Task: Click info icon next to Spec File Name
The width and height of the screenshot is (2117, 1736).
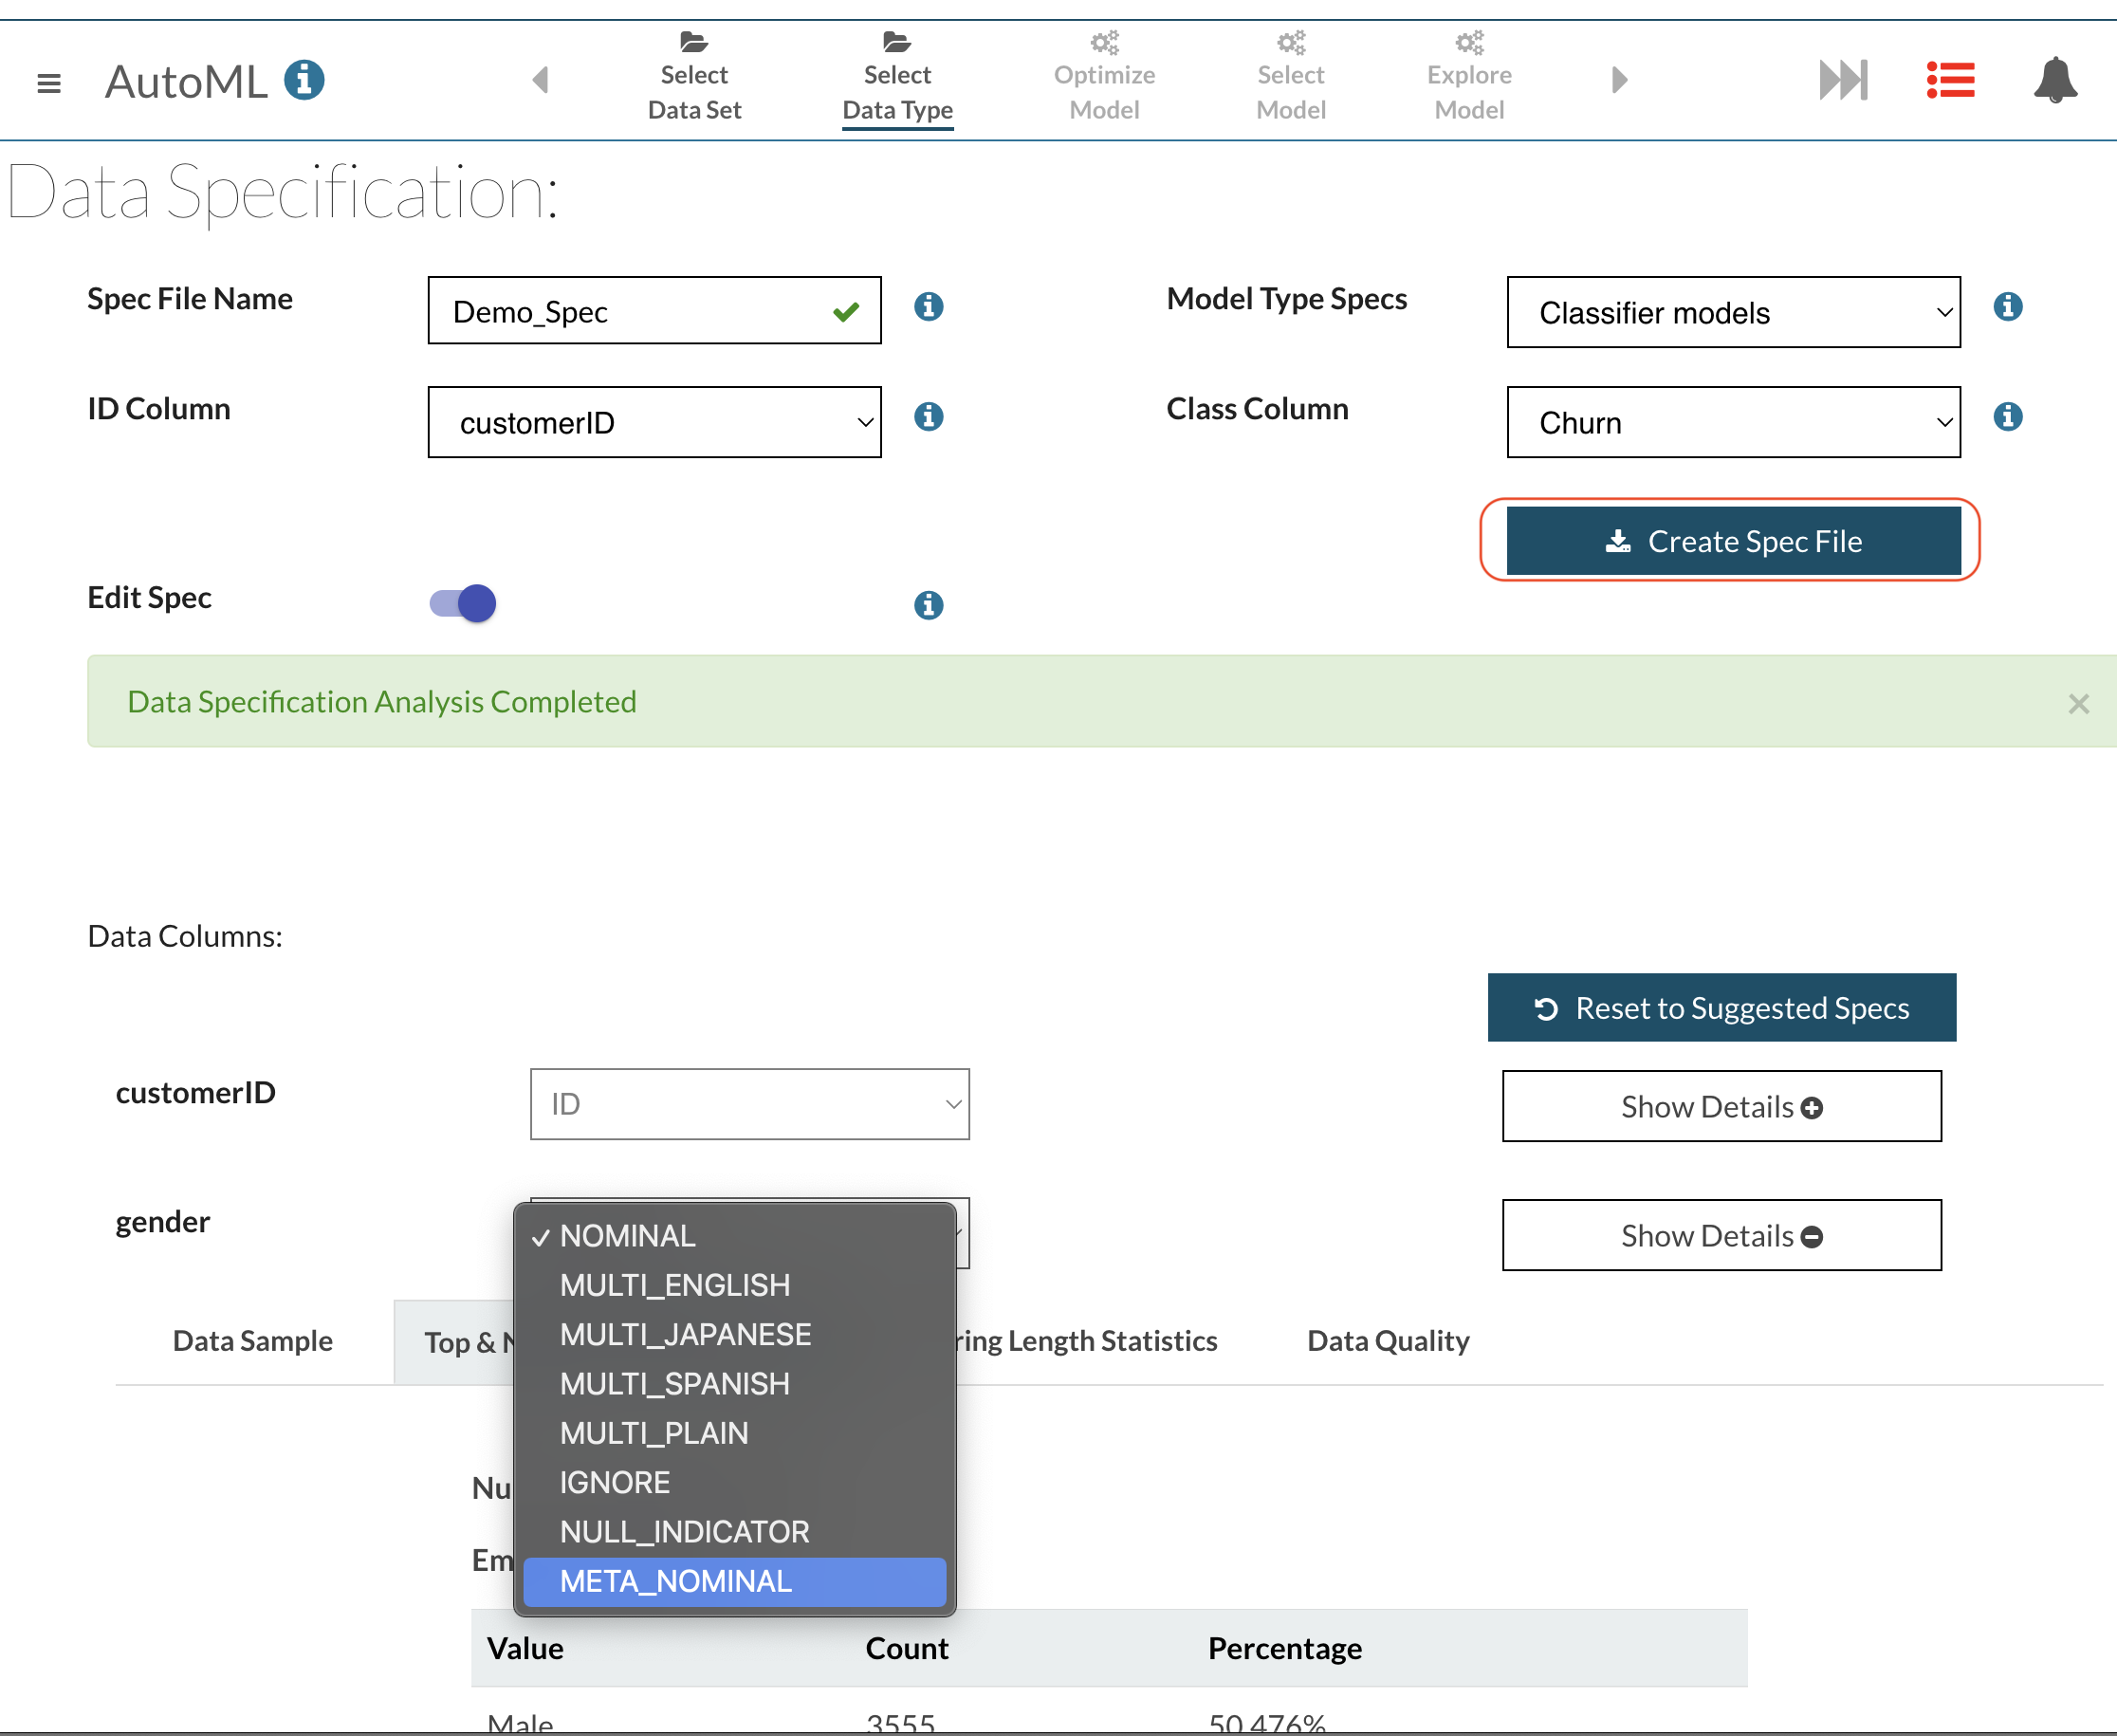Action: (928, 307)
